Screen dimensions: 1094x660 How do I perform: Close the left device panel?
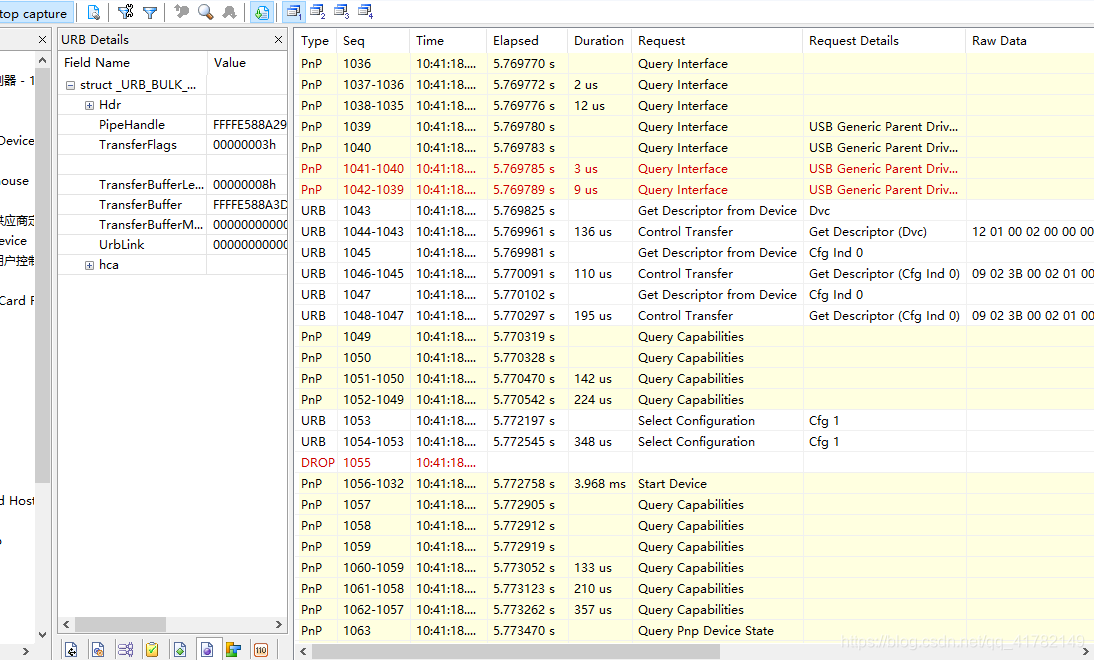(42, 40)
